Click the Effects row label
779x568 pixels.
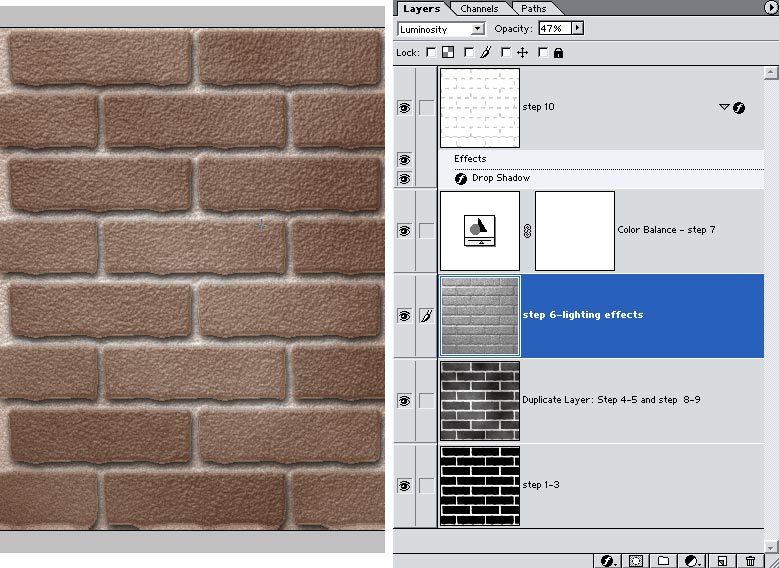(x=469, y=159)
